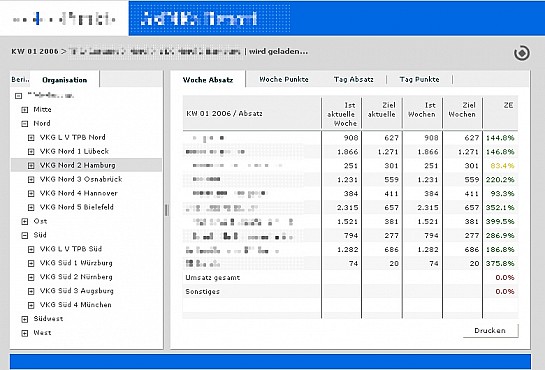Image resolution: width=545 pixels, height=370 pixels.
Task: Collapse the root organisation tree node
Action: pos(18,96)
